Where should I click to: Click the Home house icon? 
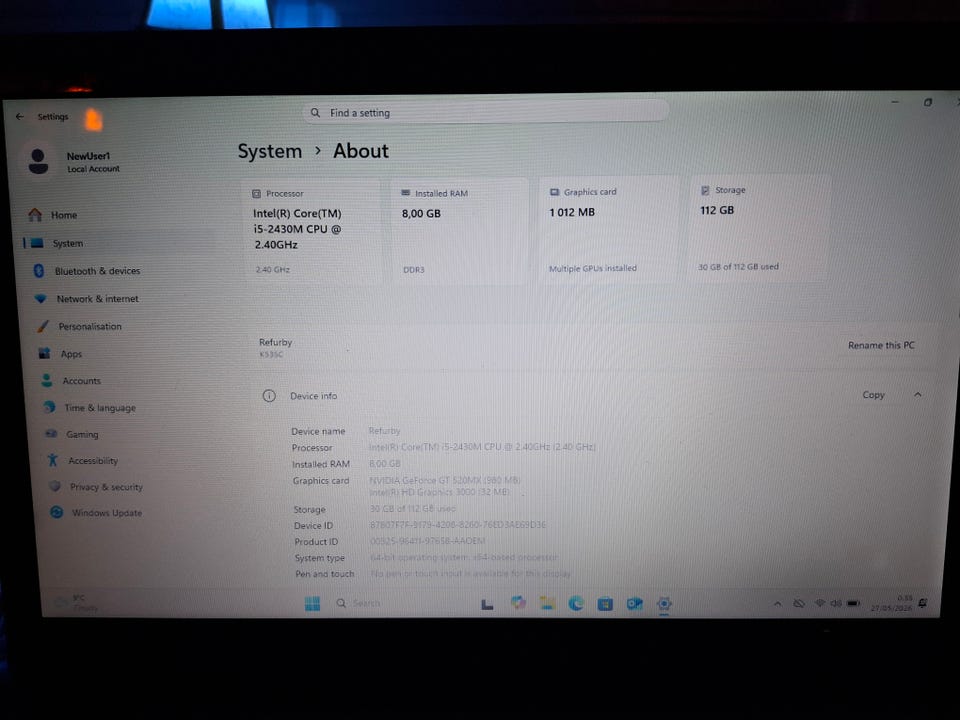(x=35, y=215)
